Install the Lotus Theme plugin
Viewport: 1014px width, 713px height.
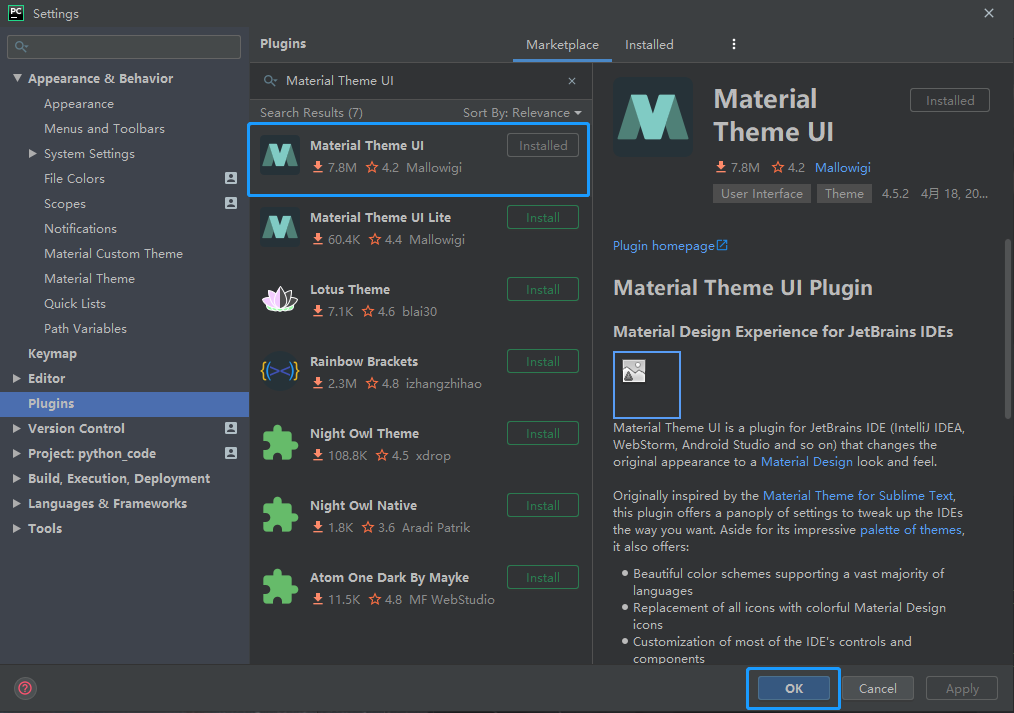(x=543, y=290)
